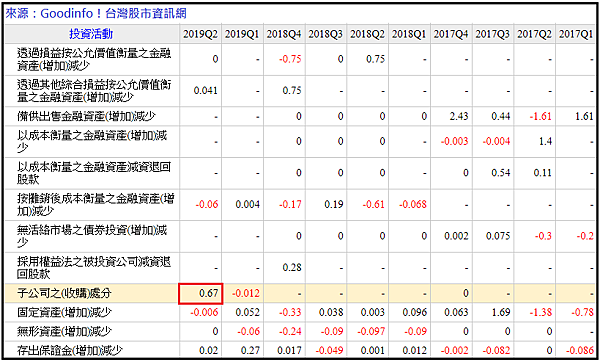Click the 0.44 value in 備供出售金融資產 row
This screenshot has height=362, width=600.
501,116
